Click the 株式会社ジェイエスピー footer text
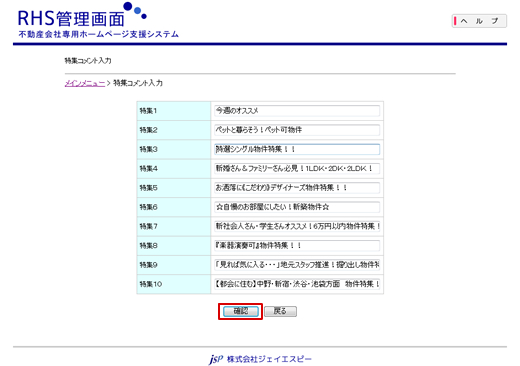 tap(269, 359)
